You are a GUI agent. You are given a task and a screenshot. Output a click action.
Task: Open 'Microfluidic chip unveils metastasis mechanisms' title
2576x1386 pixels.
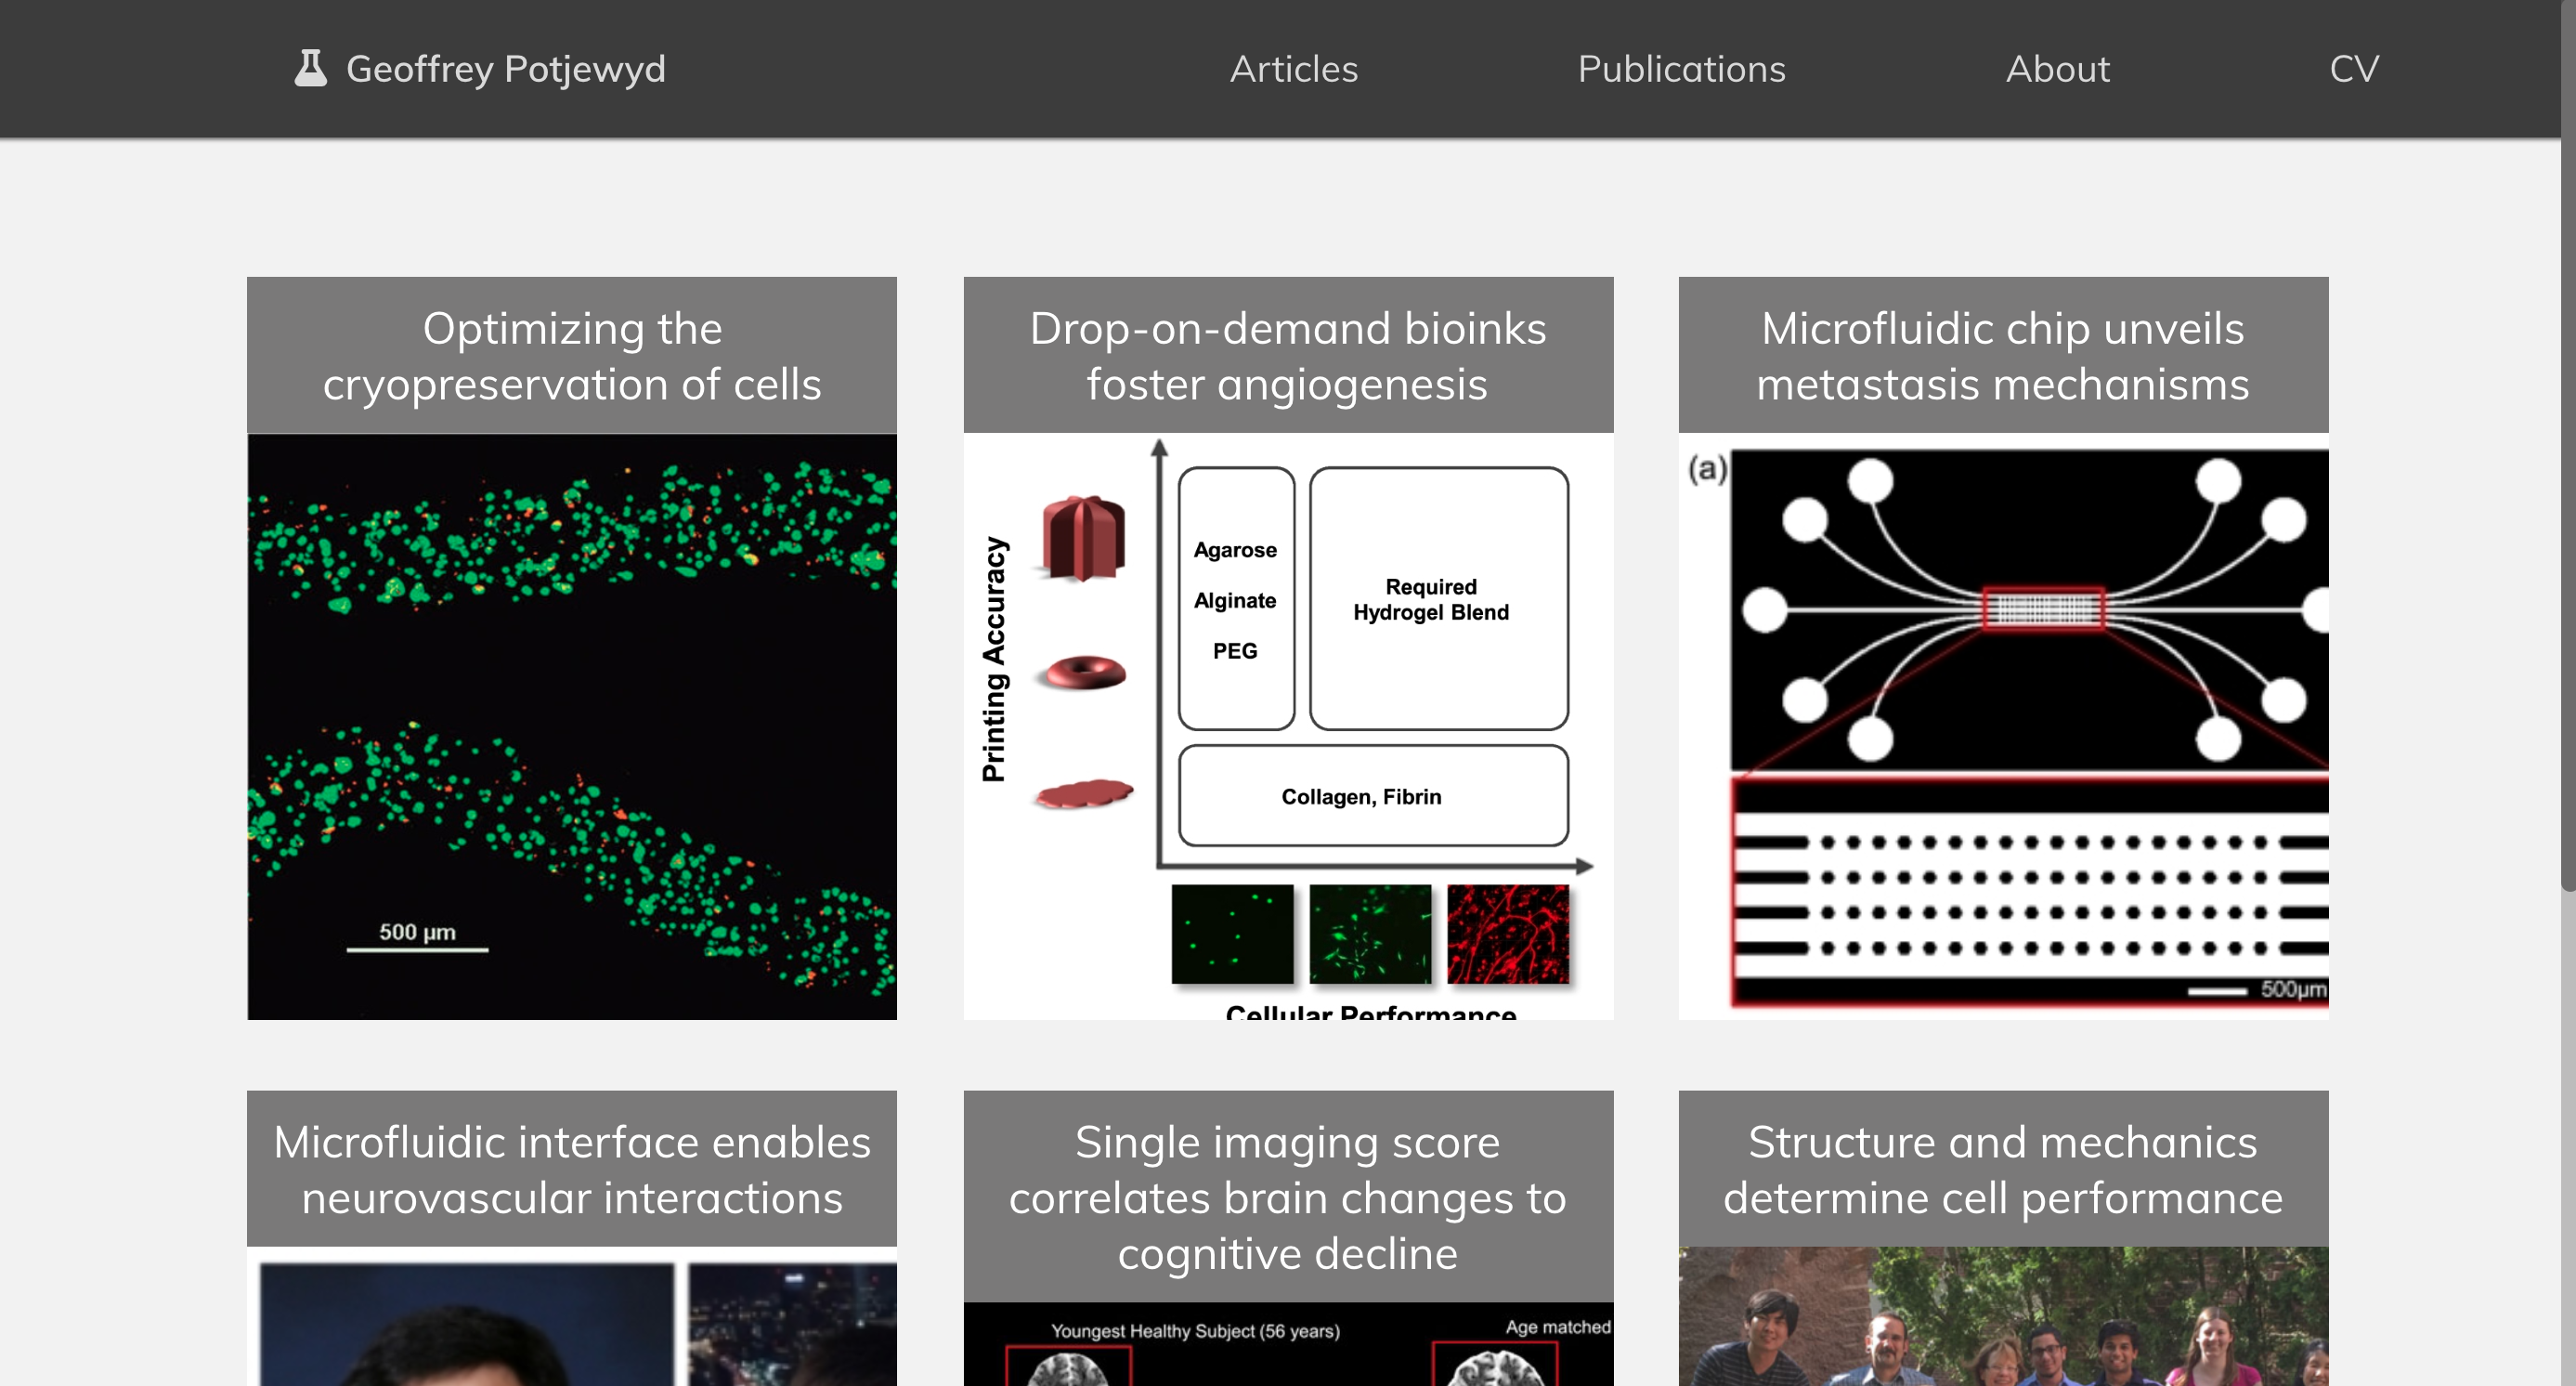point(2003,356)
